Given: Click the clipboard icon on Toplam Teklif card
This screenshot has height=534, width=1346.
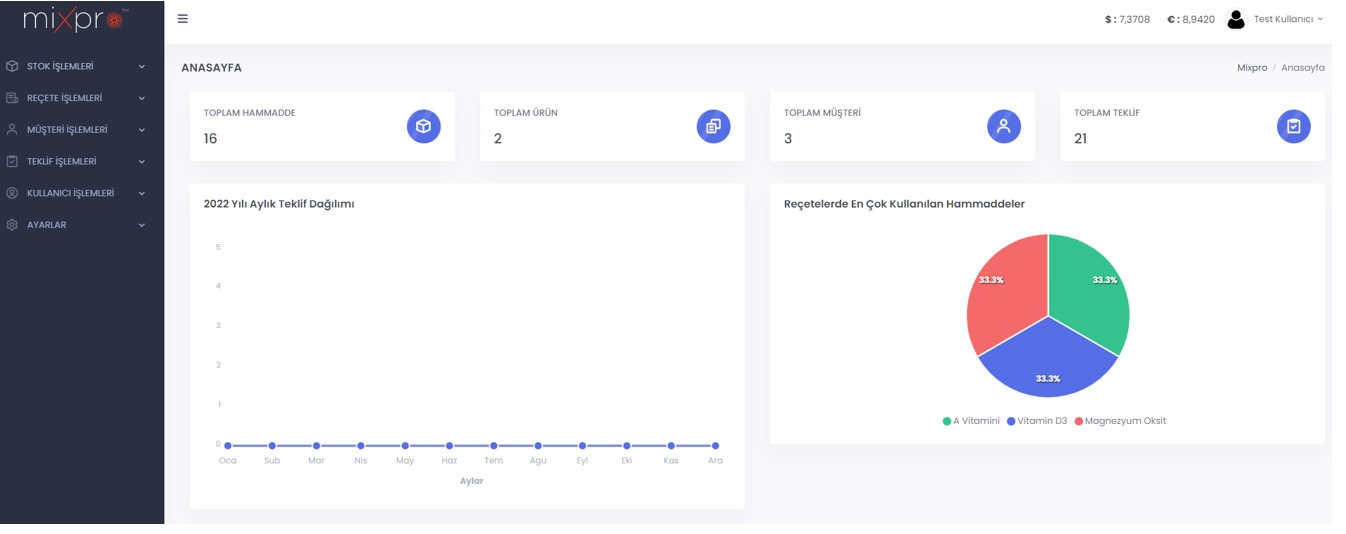Looking at the screenshot, I should click(1293, 126).
